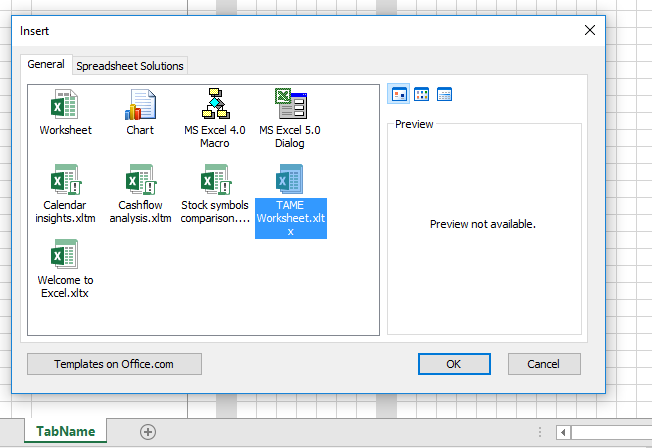Dismiss dialog with Cancel button

point(544,364)
